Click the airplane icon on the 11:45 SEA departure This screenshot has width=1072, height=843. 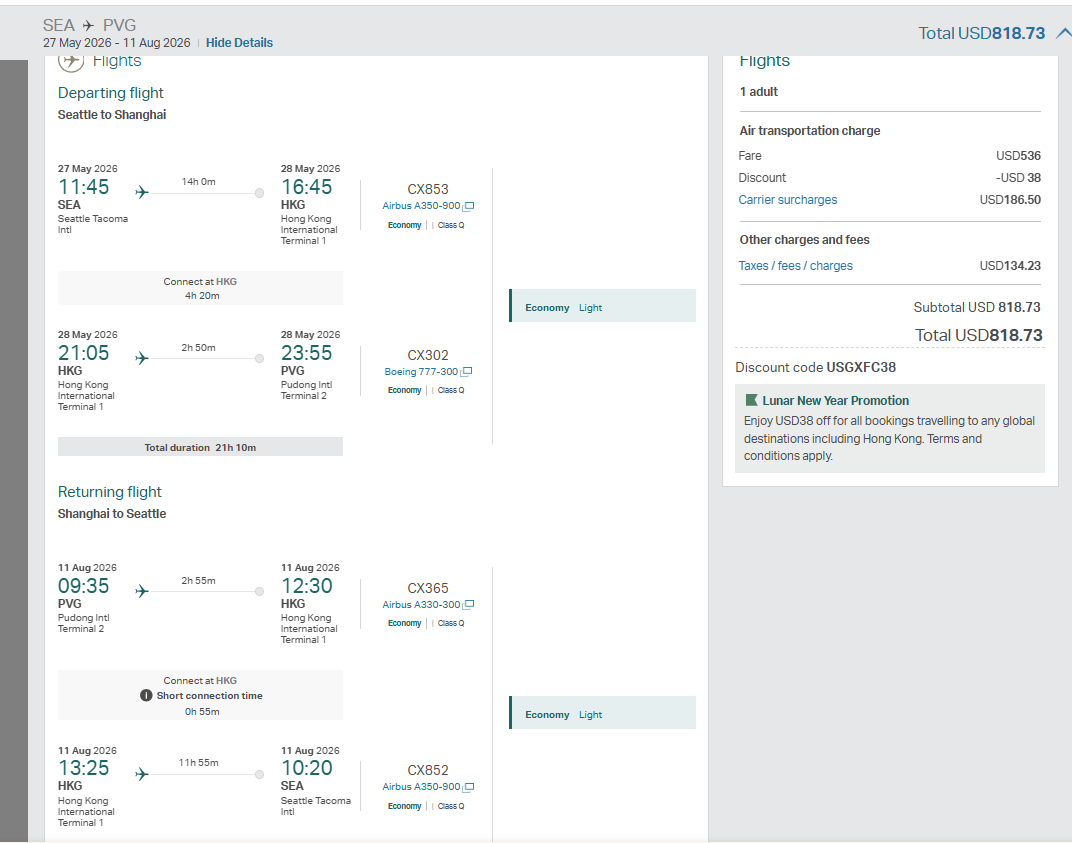(142, 192)
